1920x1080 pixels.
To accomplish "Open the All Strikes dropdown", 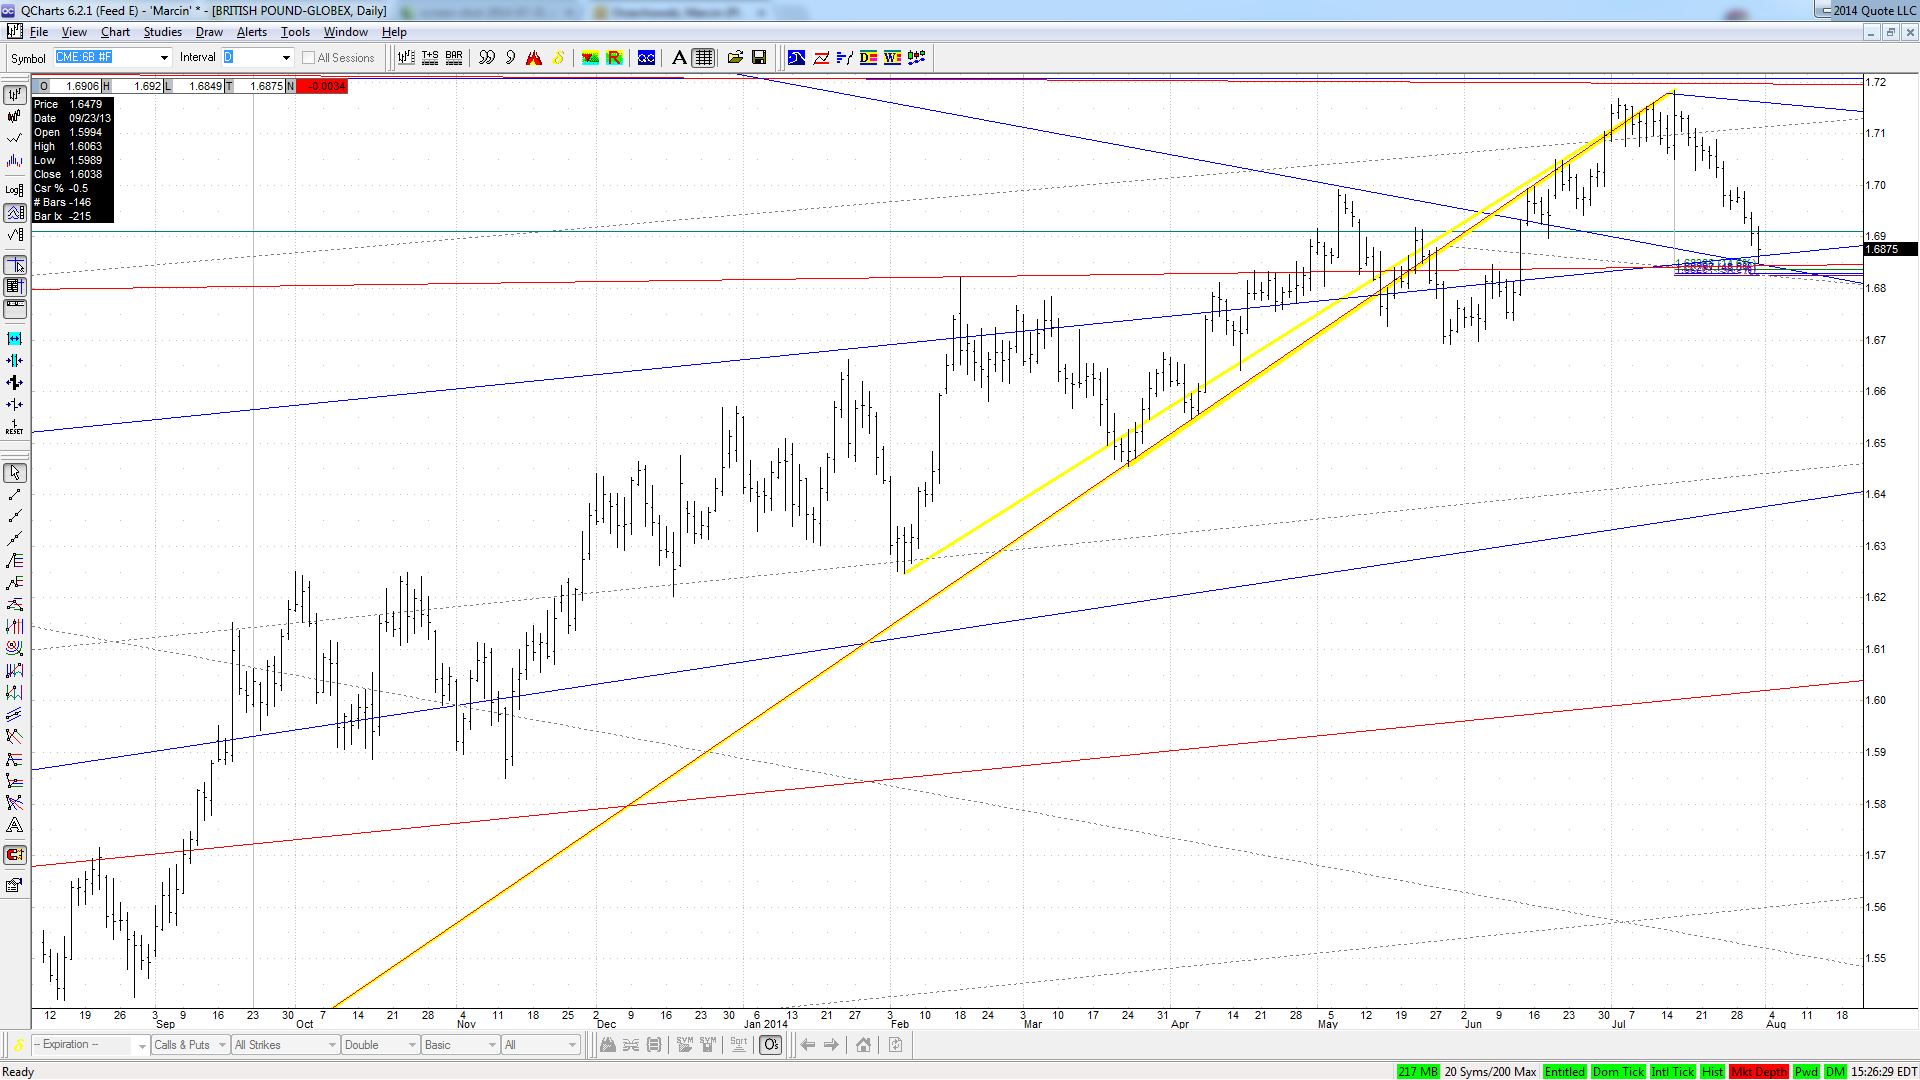I will click(332, 1045).
